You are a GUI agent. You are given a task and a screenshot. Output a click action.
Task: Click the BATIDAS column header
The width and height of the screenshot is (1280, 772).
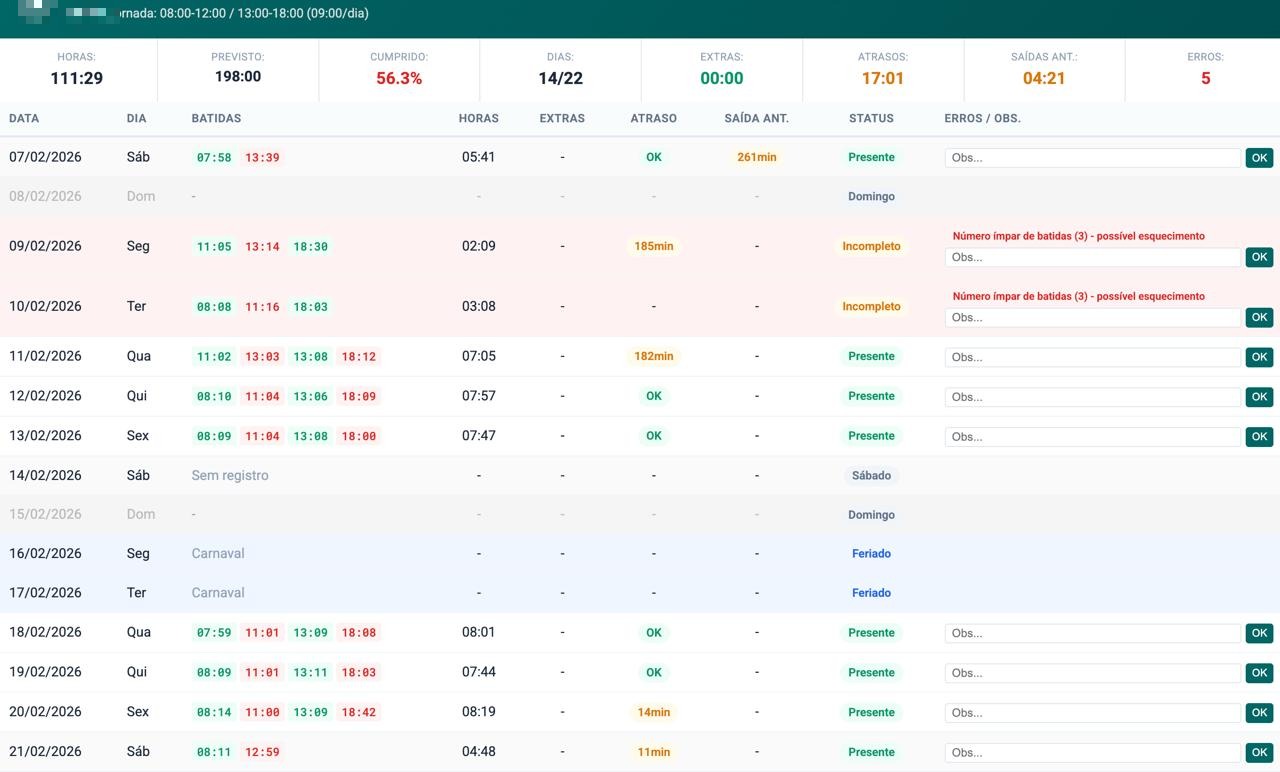[x=216, y=118]
